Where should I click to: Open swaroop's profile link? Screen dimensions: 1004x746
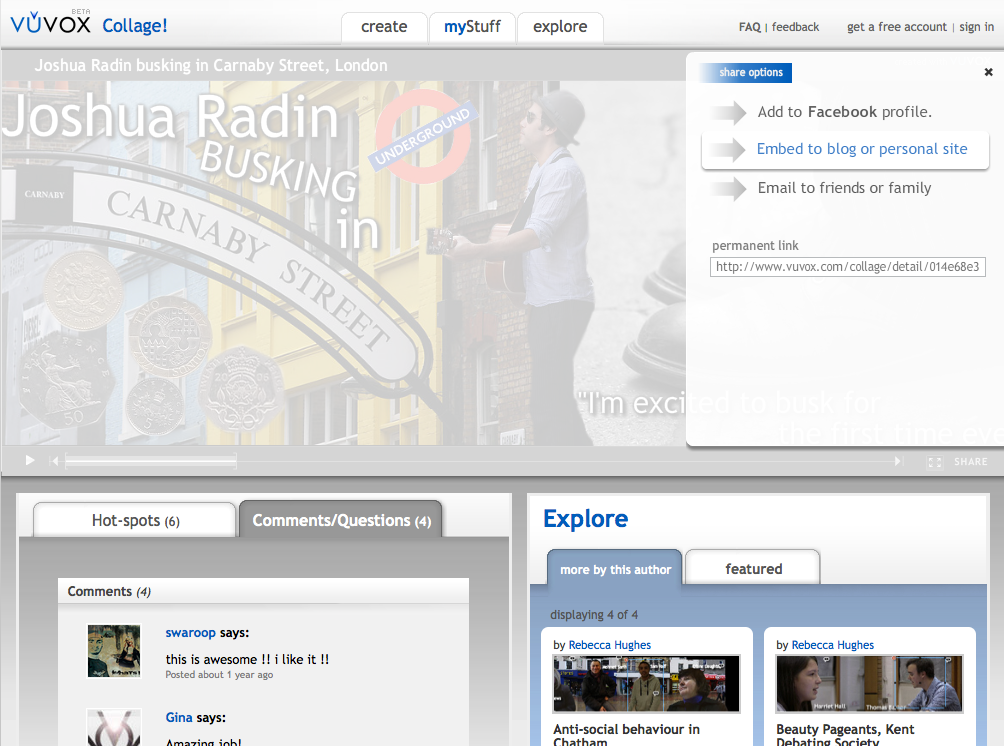(x=190, y=633)
